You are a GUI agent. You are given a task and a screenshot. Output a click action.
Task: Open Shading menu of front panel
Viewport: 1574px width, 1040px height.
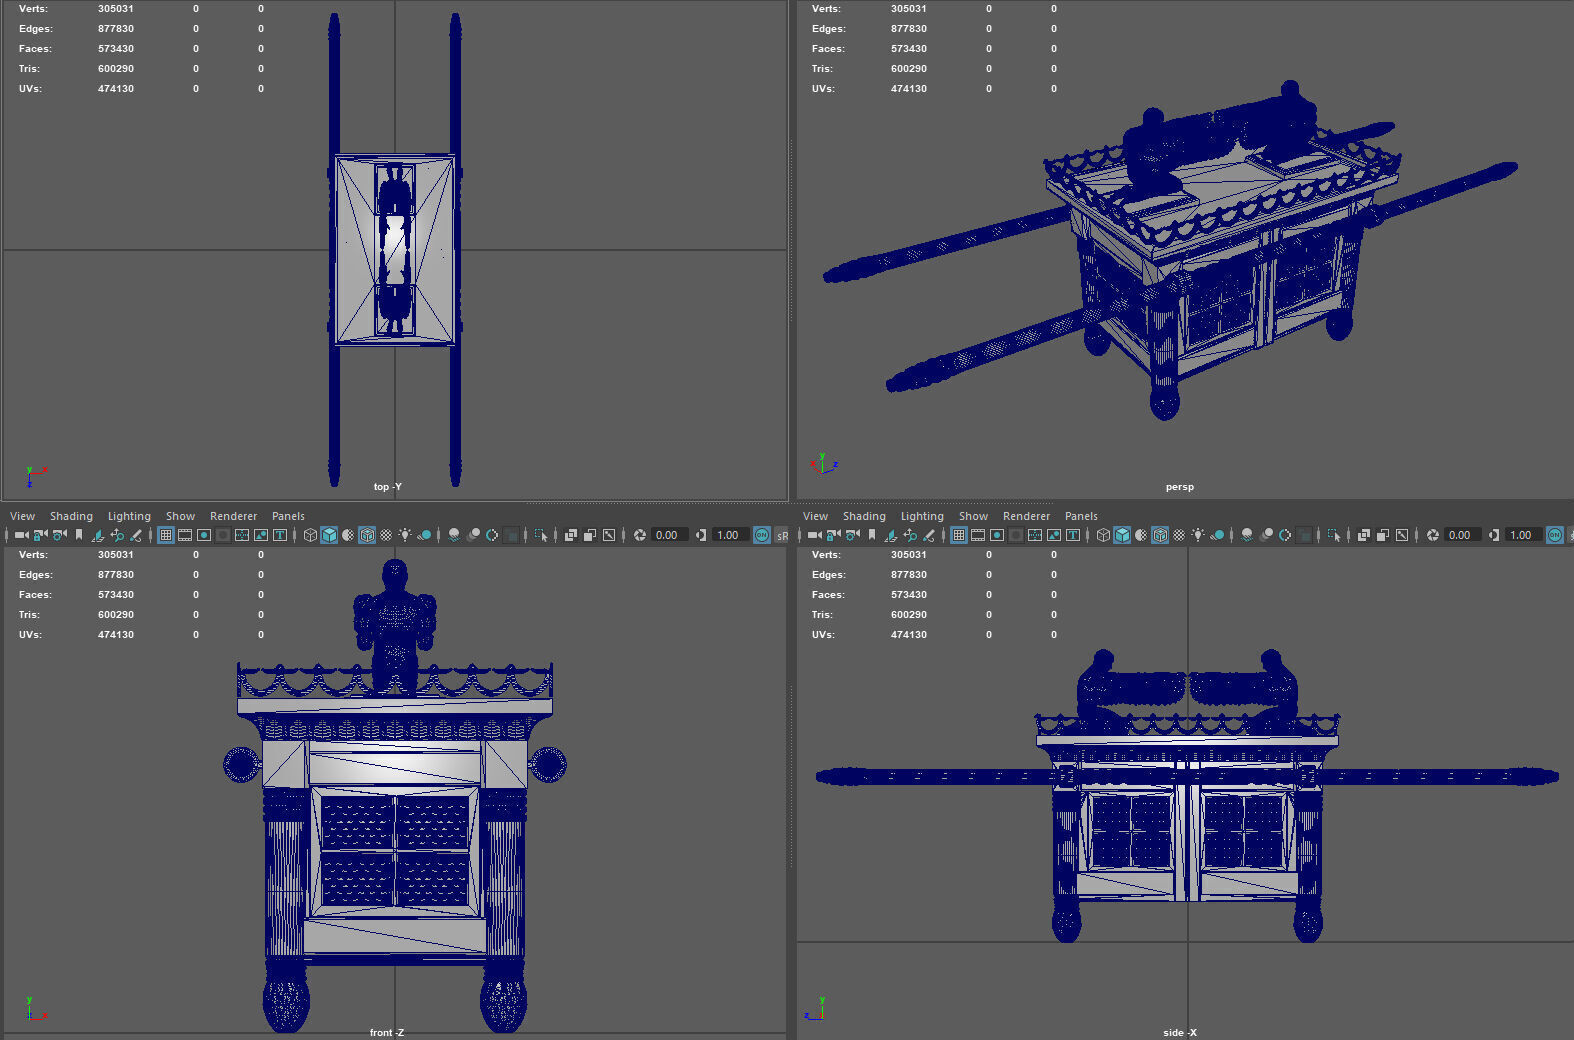(x=71, y=516)
